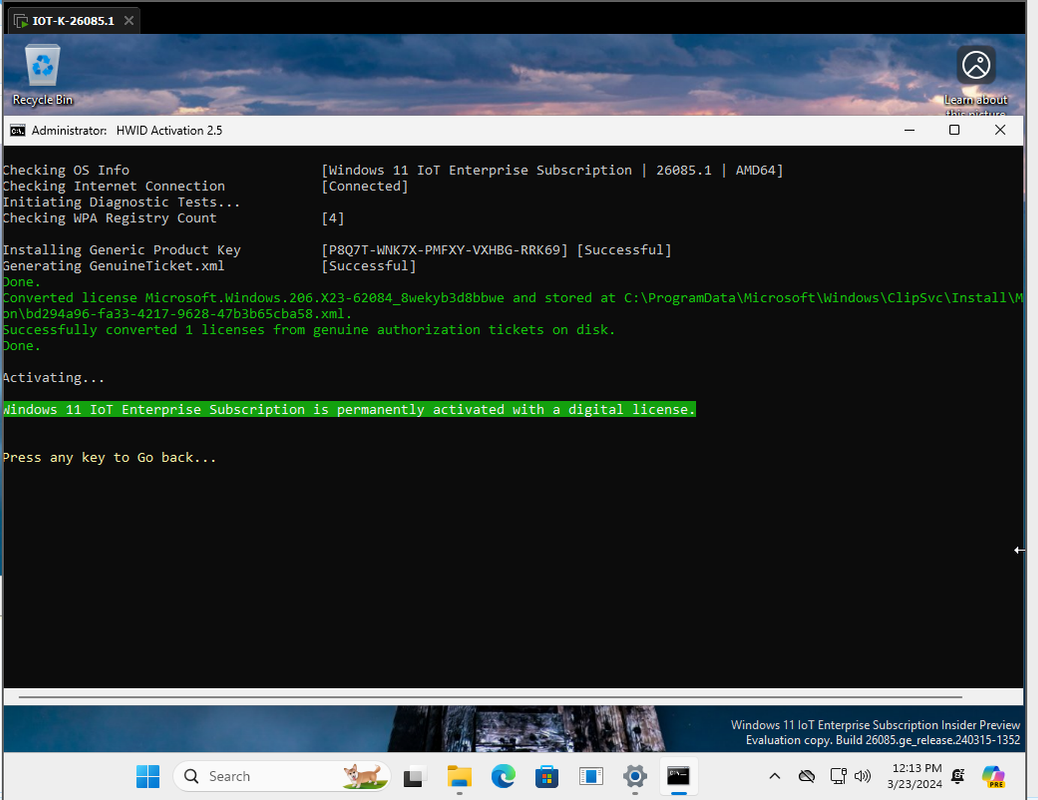Open the network status tray icon
The height and width of the screenshot is (800, 1038).
click(838, 776)
